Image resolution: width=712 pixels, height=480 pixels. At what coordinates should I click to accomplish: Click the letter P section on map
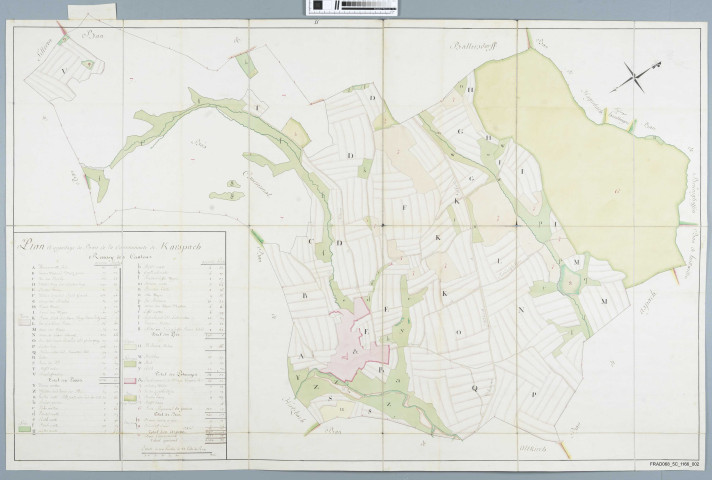[534, 394]
